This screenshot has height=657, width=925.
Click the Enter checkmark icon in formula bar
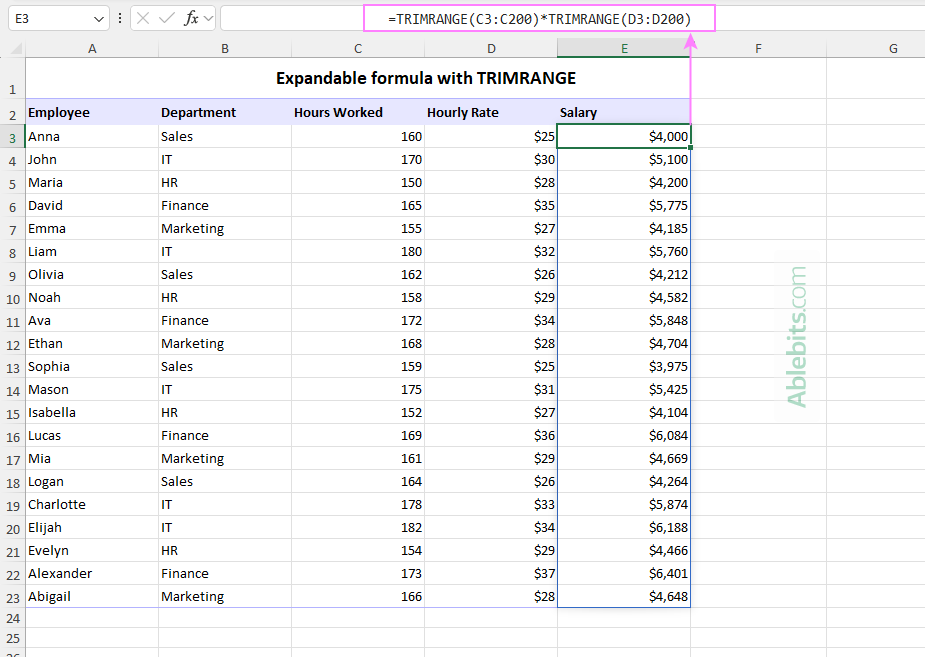click(167, 19)
